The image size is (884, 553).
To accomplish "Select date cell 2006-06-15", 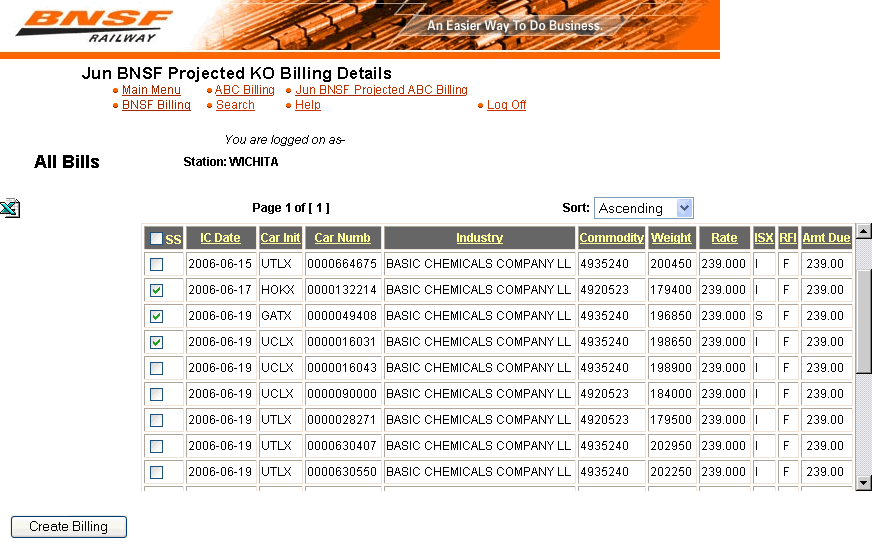I will coord(220,264).
